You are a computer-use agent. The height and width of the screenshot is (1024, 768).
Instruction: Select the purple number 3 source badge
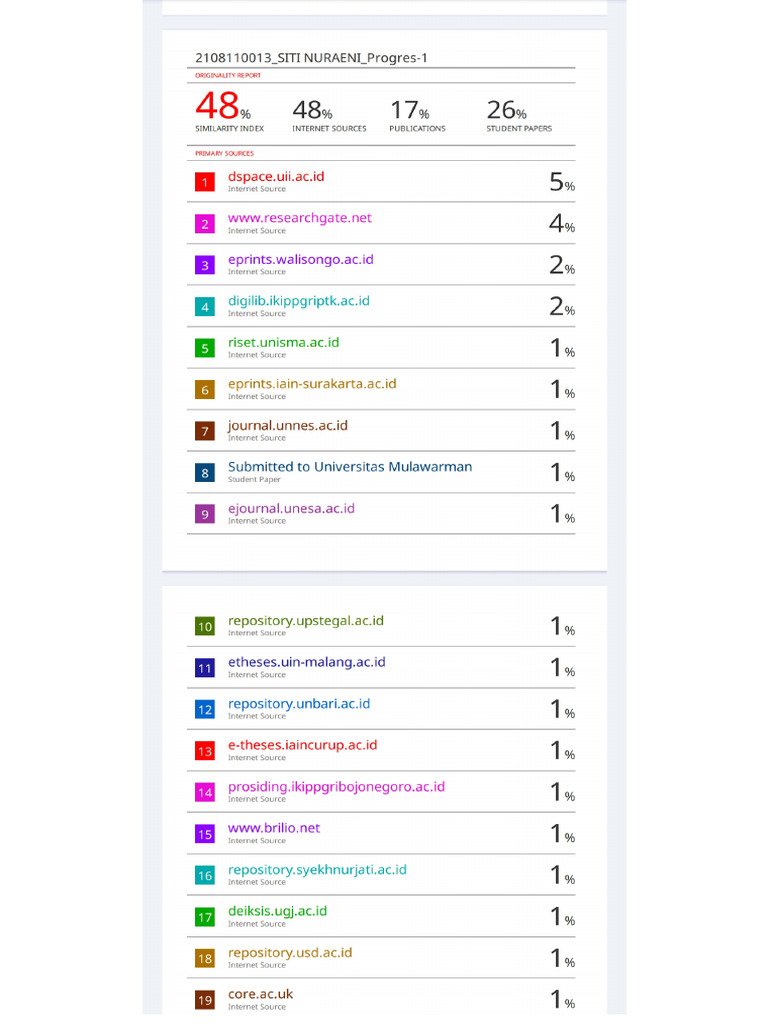tap(205, 265)
